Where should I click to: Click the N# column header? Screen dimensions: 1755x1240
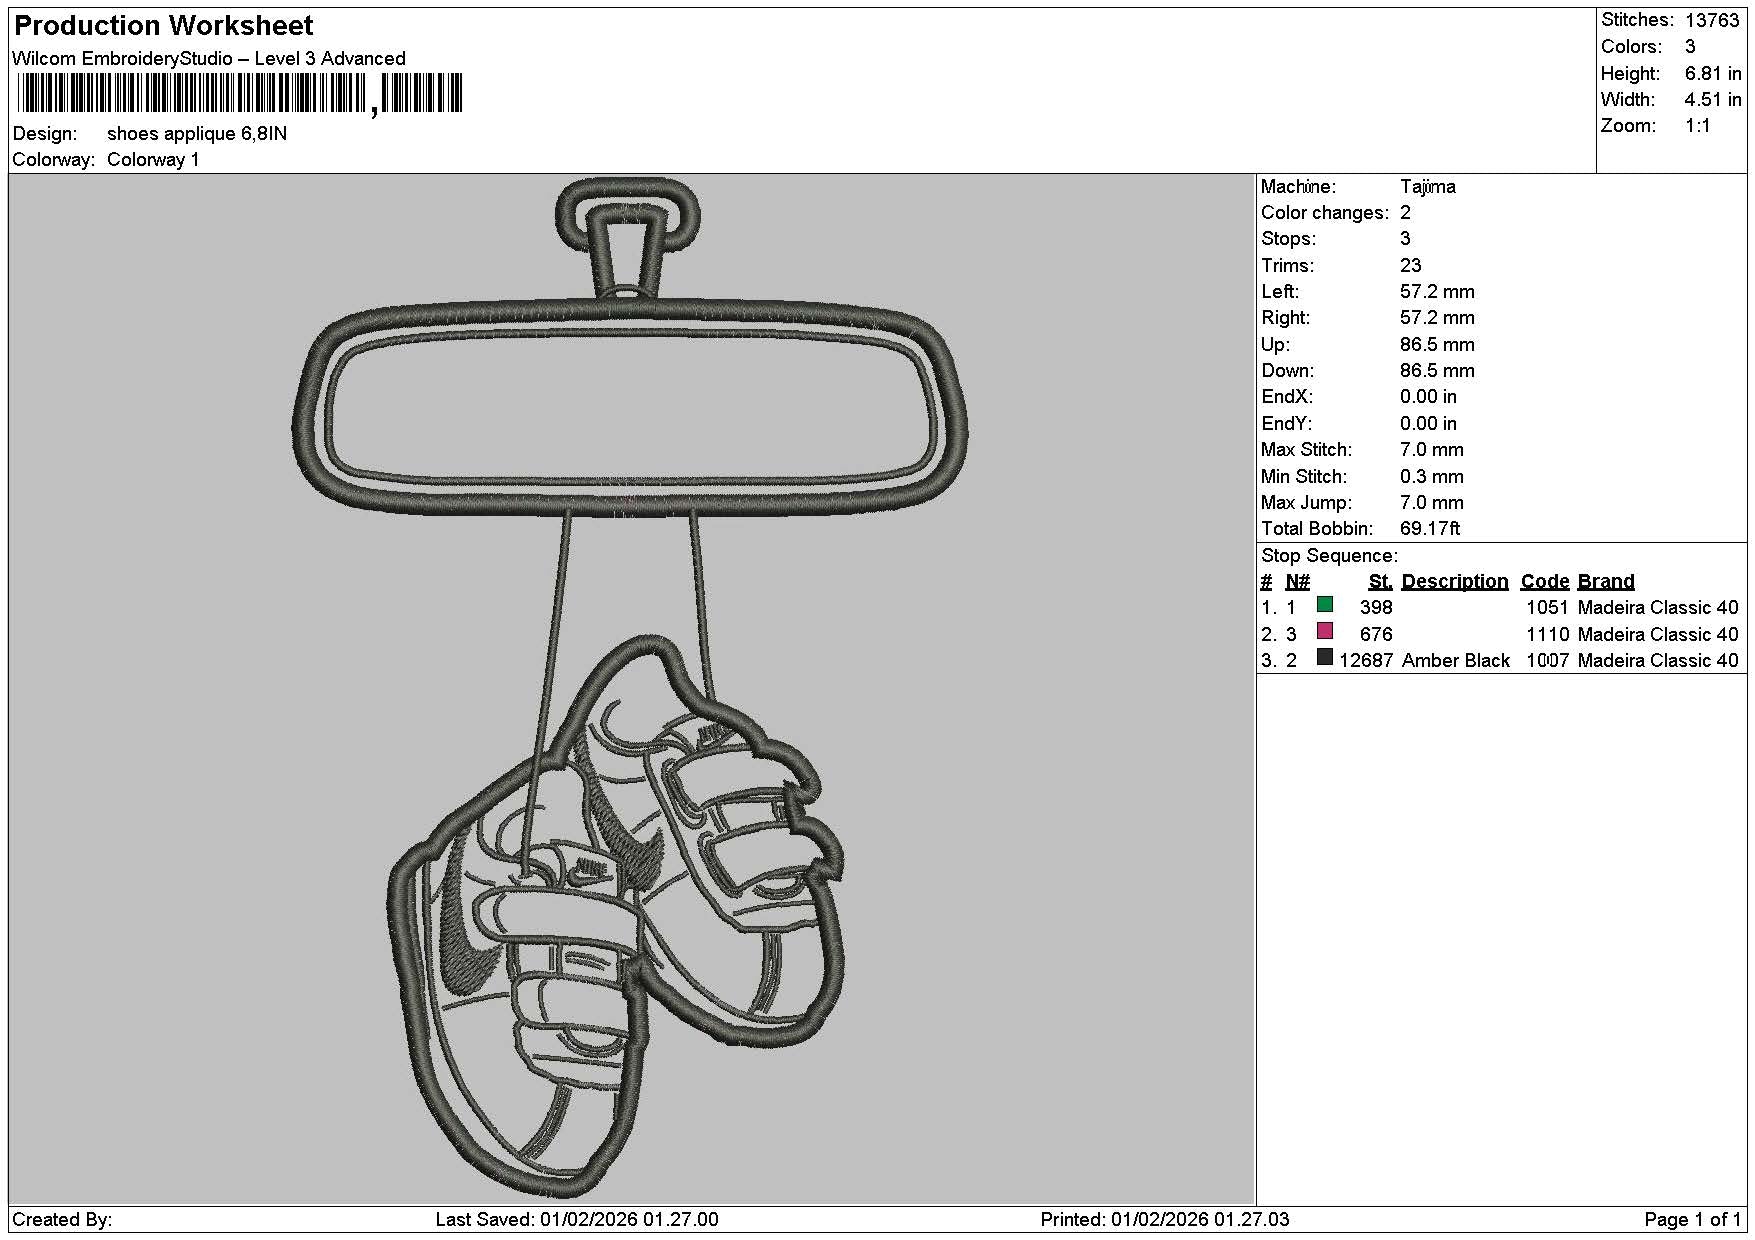tap(1297, 582)
